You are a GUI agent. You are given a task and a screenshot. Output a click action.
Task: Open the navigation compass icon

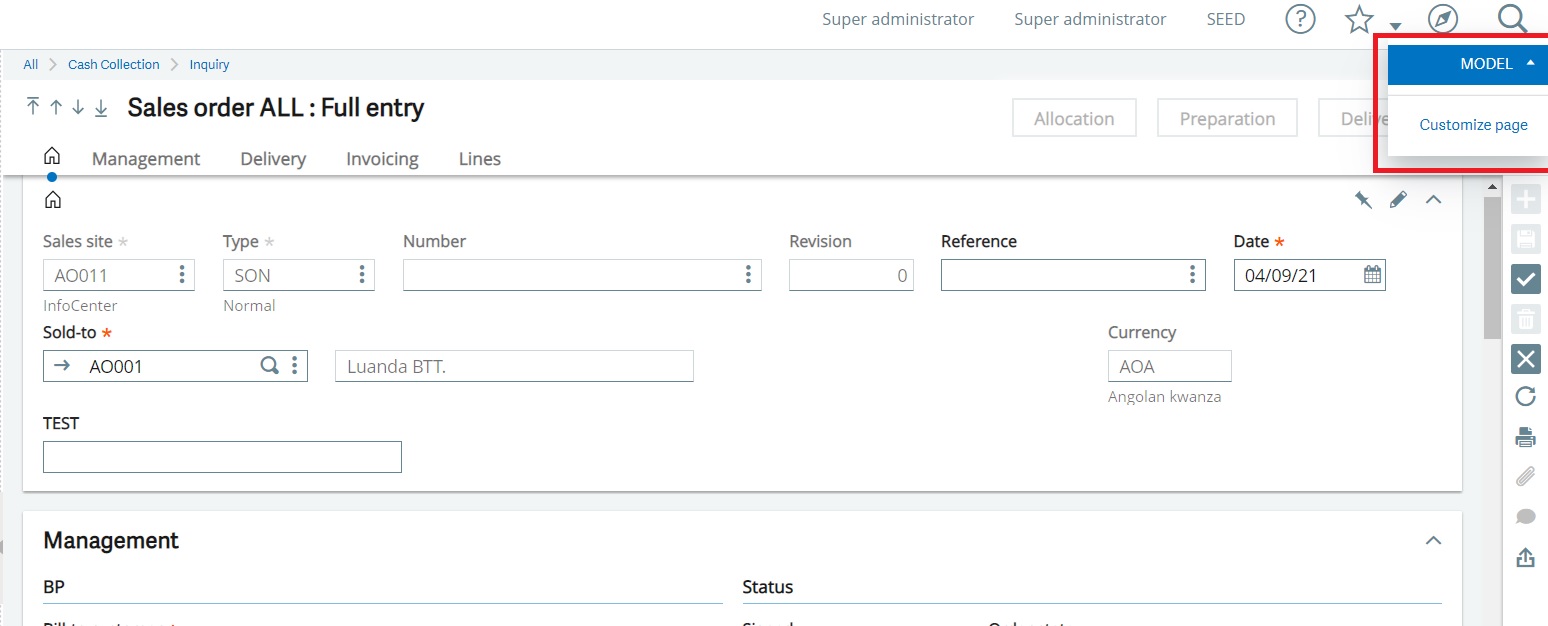(x=1441, y=19)
